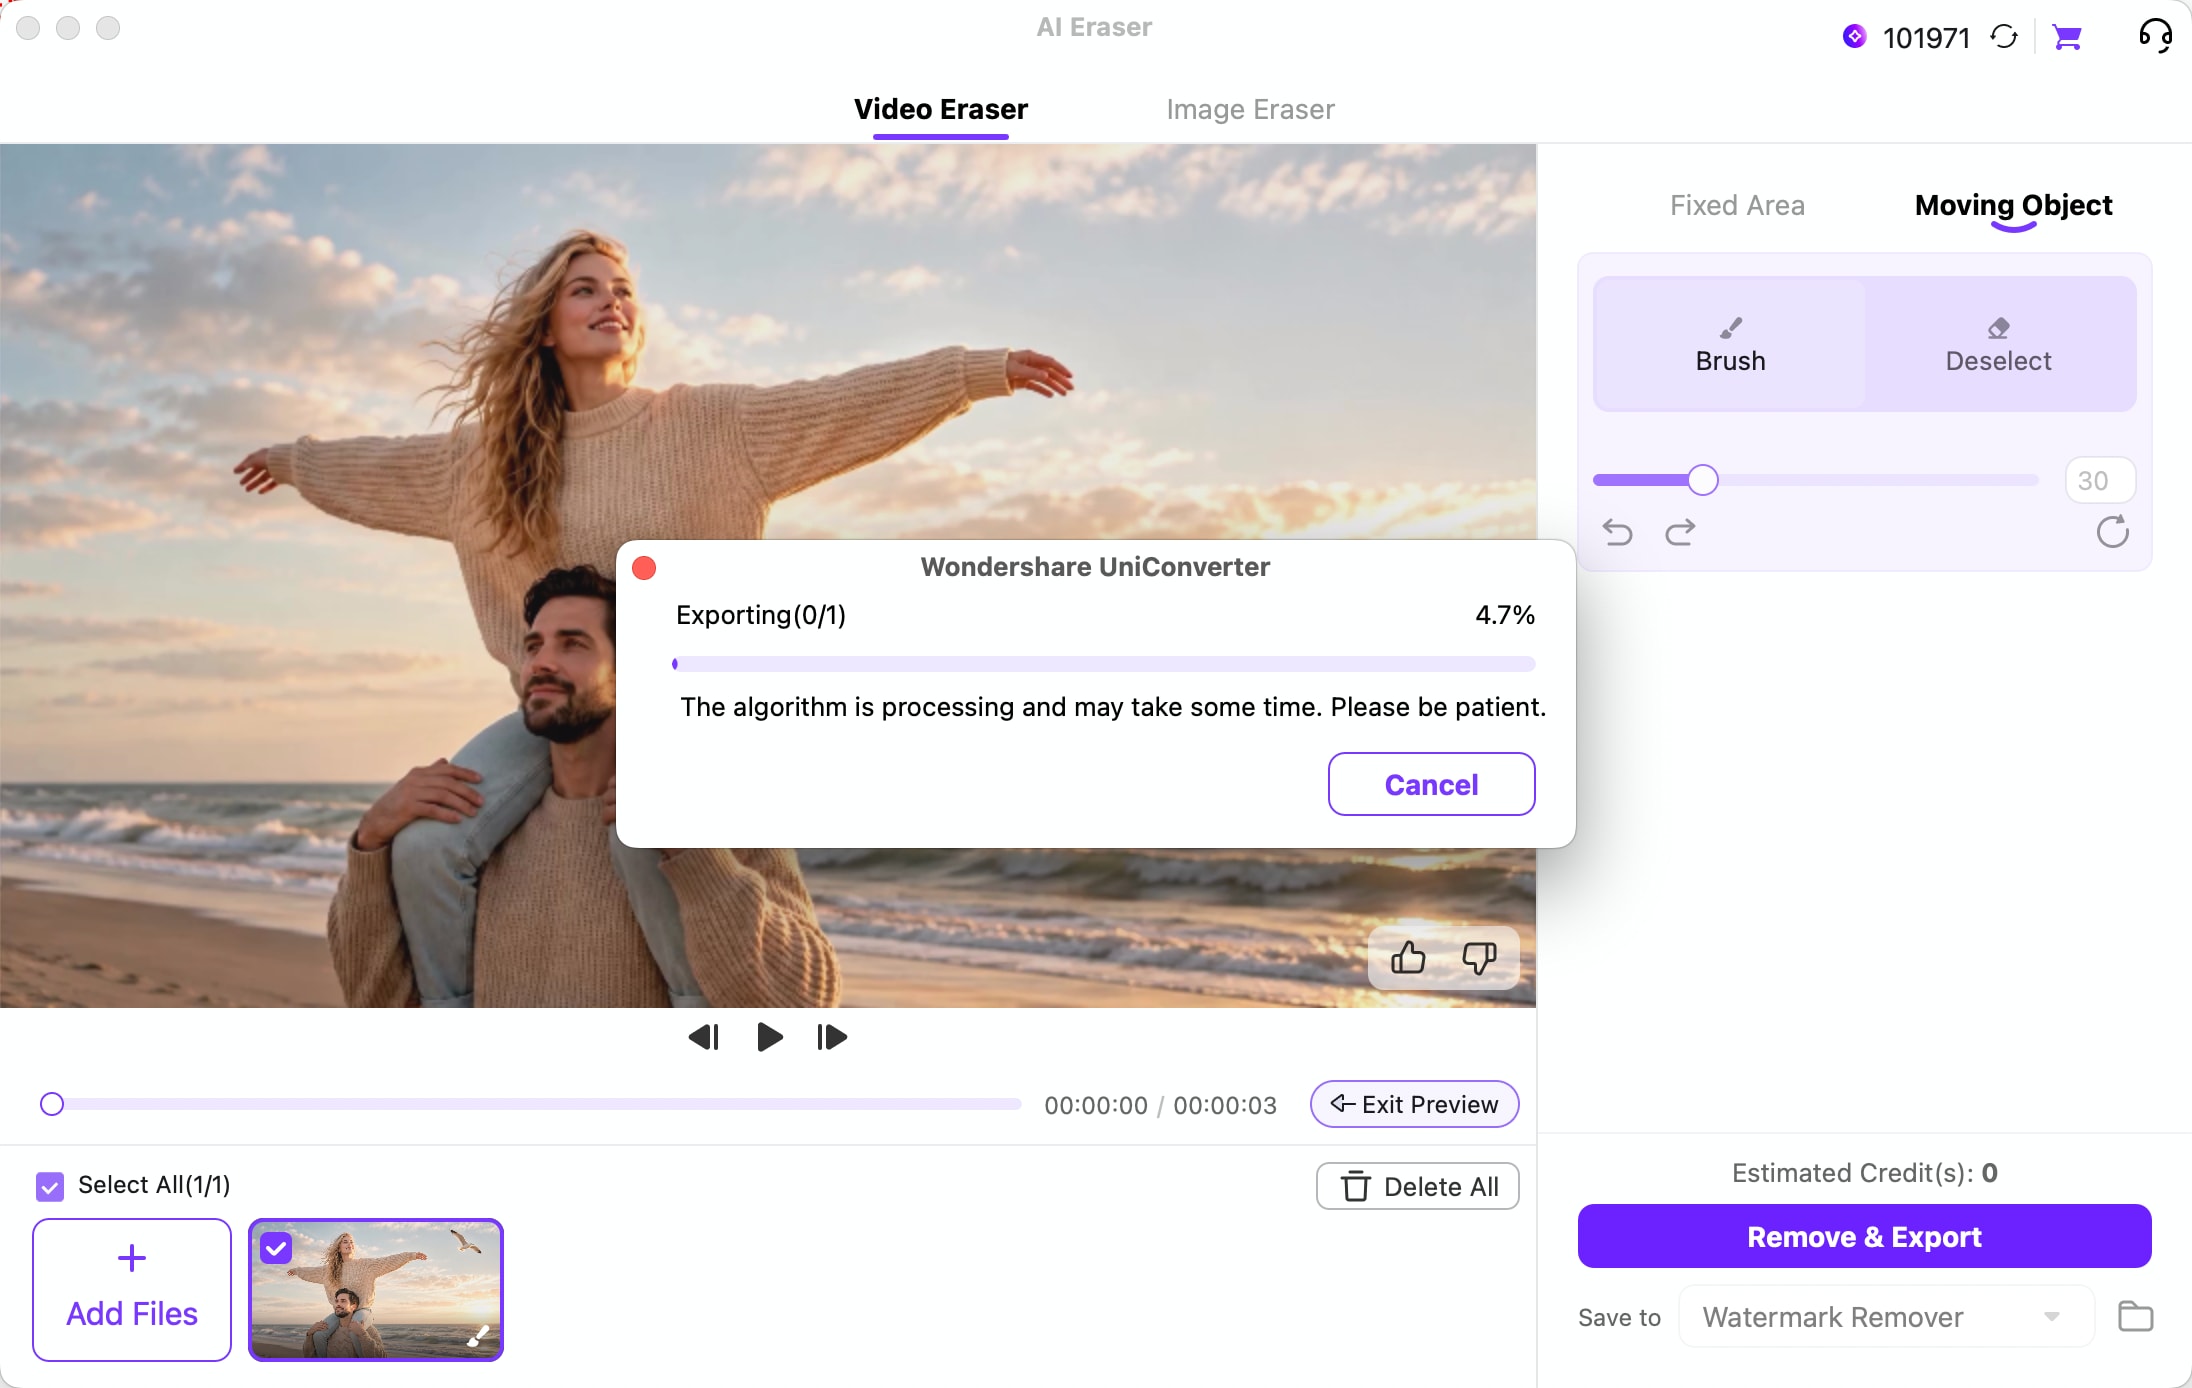Open customer support headset icon
This screenshot has width=2192, height=1388.
(2155, 36)
